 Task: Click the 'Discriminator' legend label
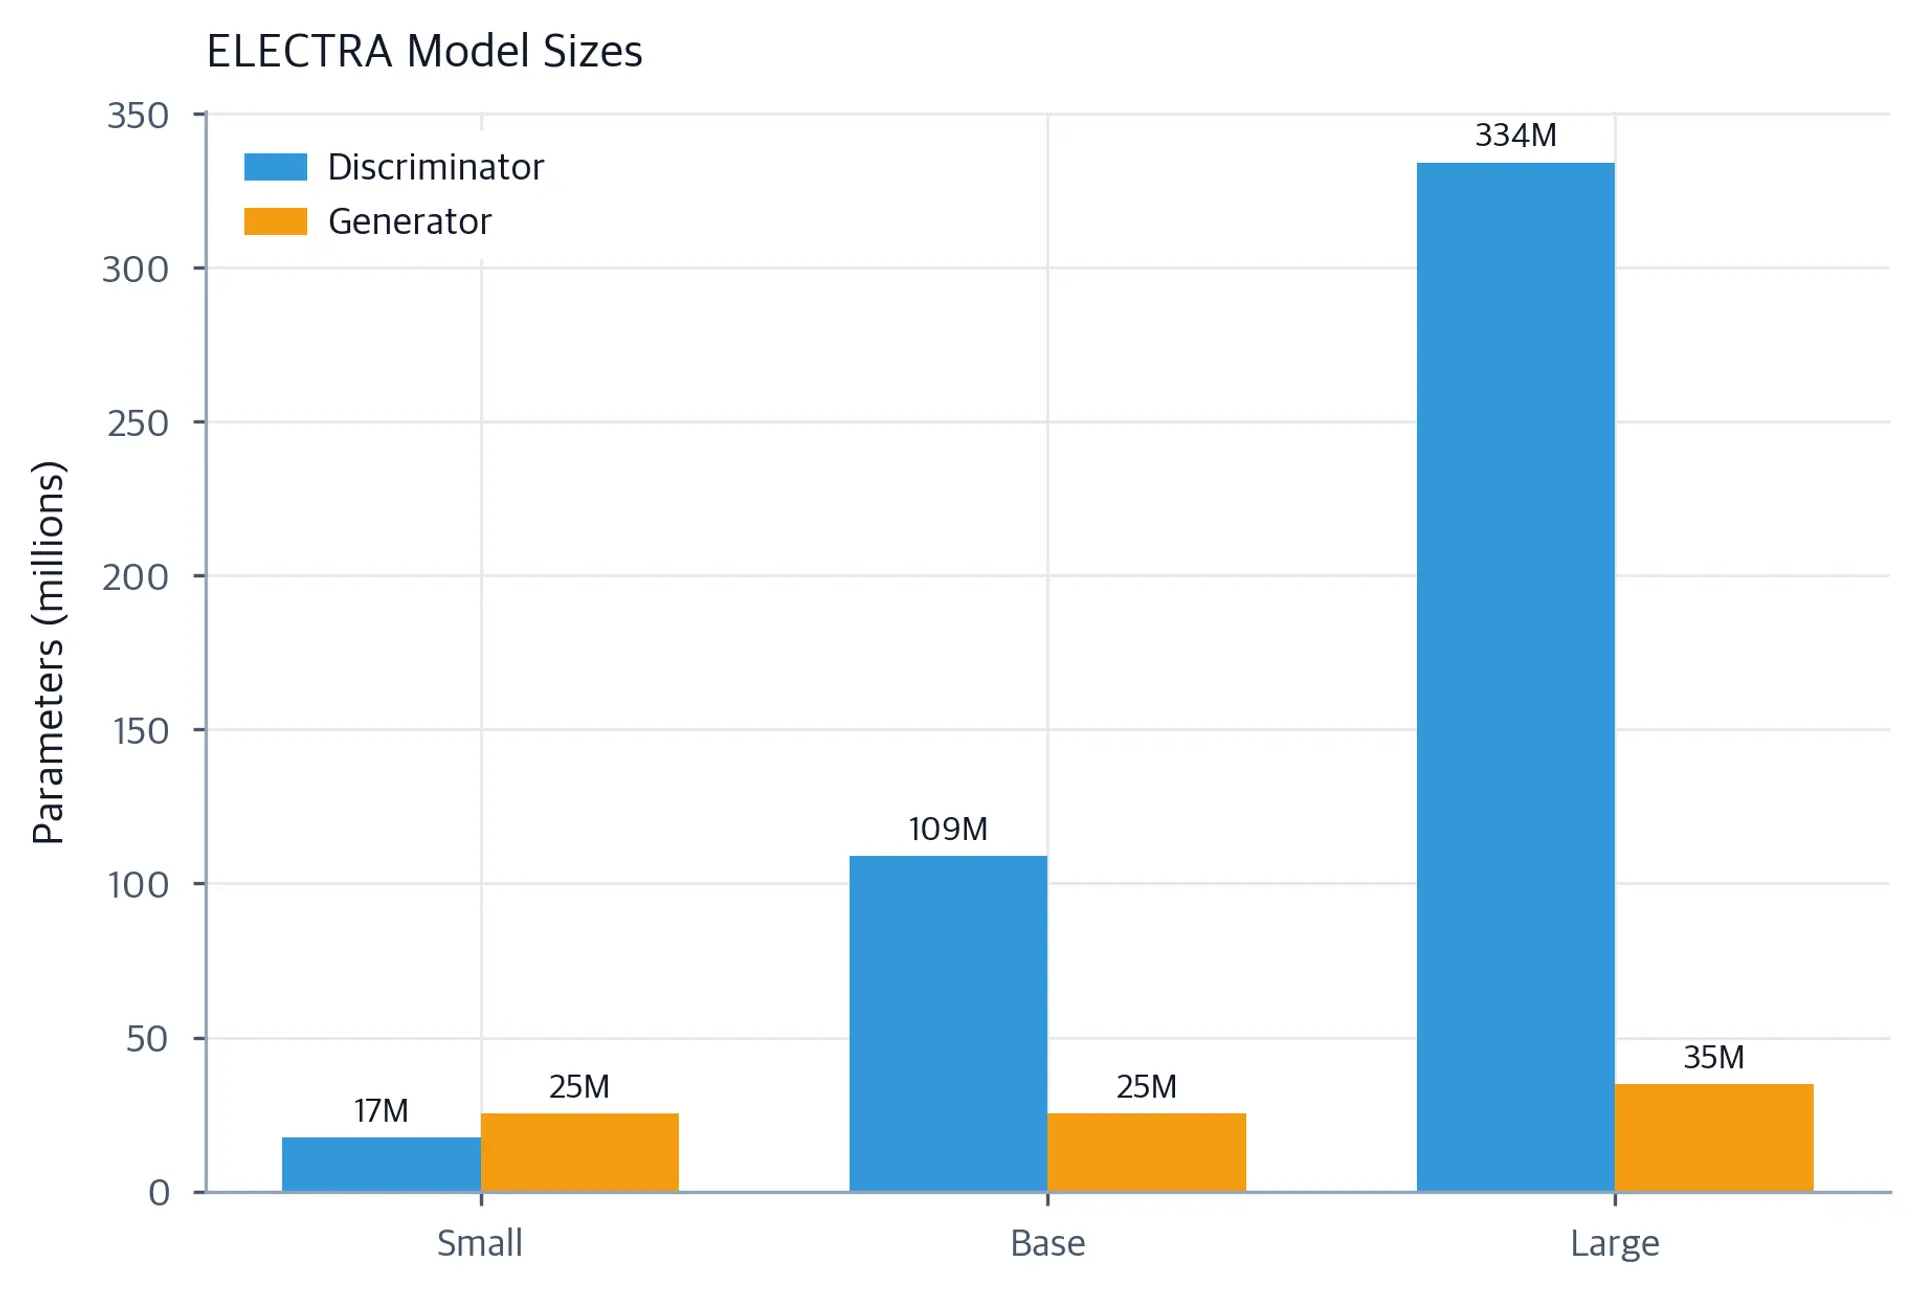click(435, 167)
